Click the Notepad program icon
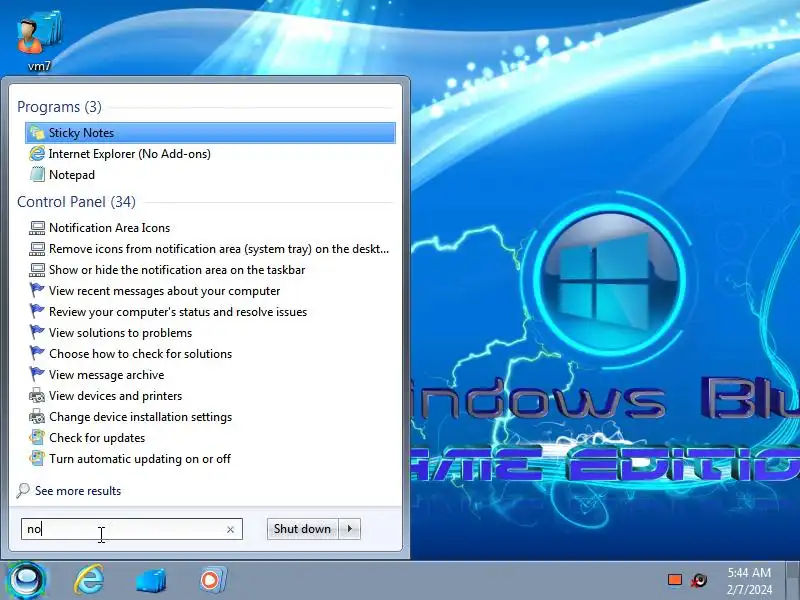 pyautogui.click(x=37, y=174)
